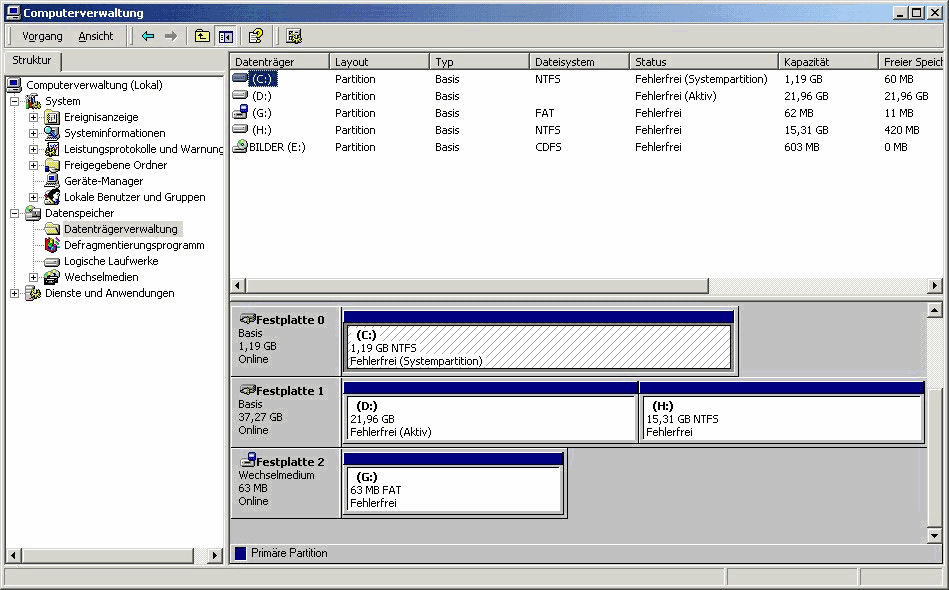Sort by the Status column header
This screenshot has width=949, height=590.
point(704,62)
